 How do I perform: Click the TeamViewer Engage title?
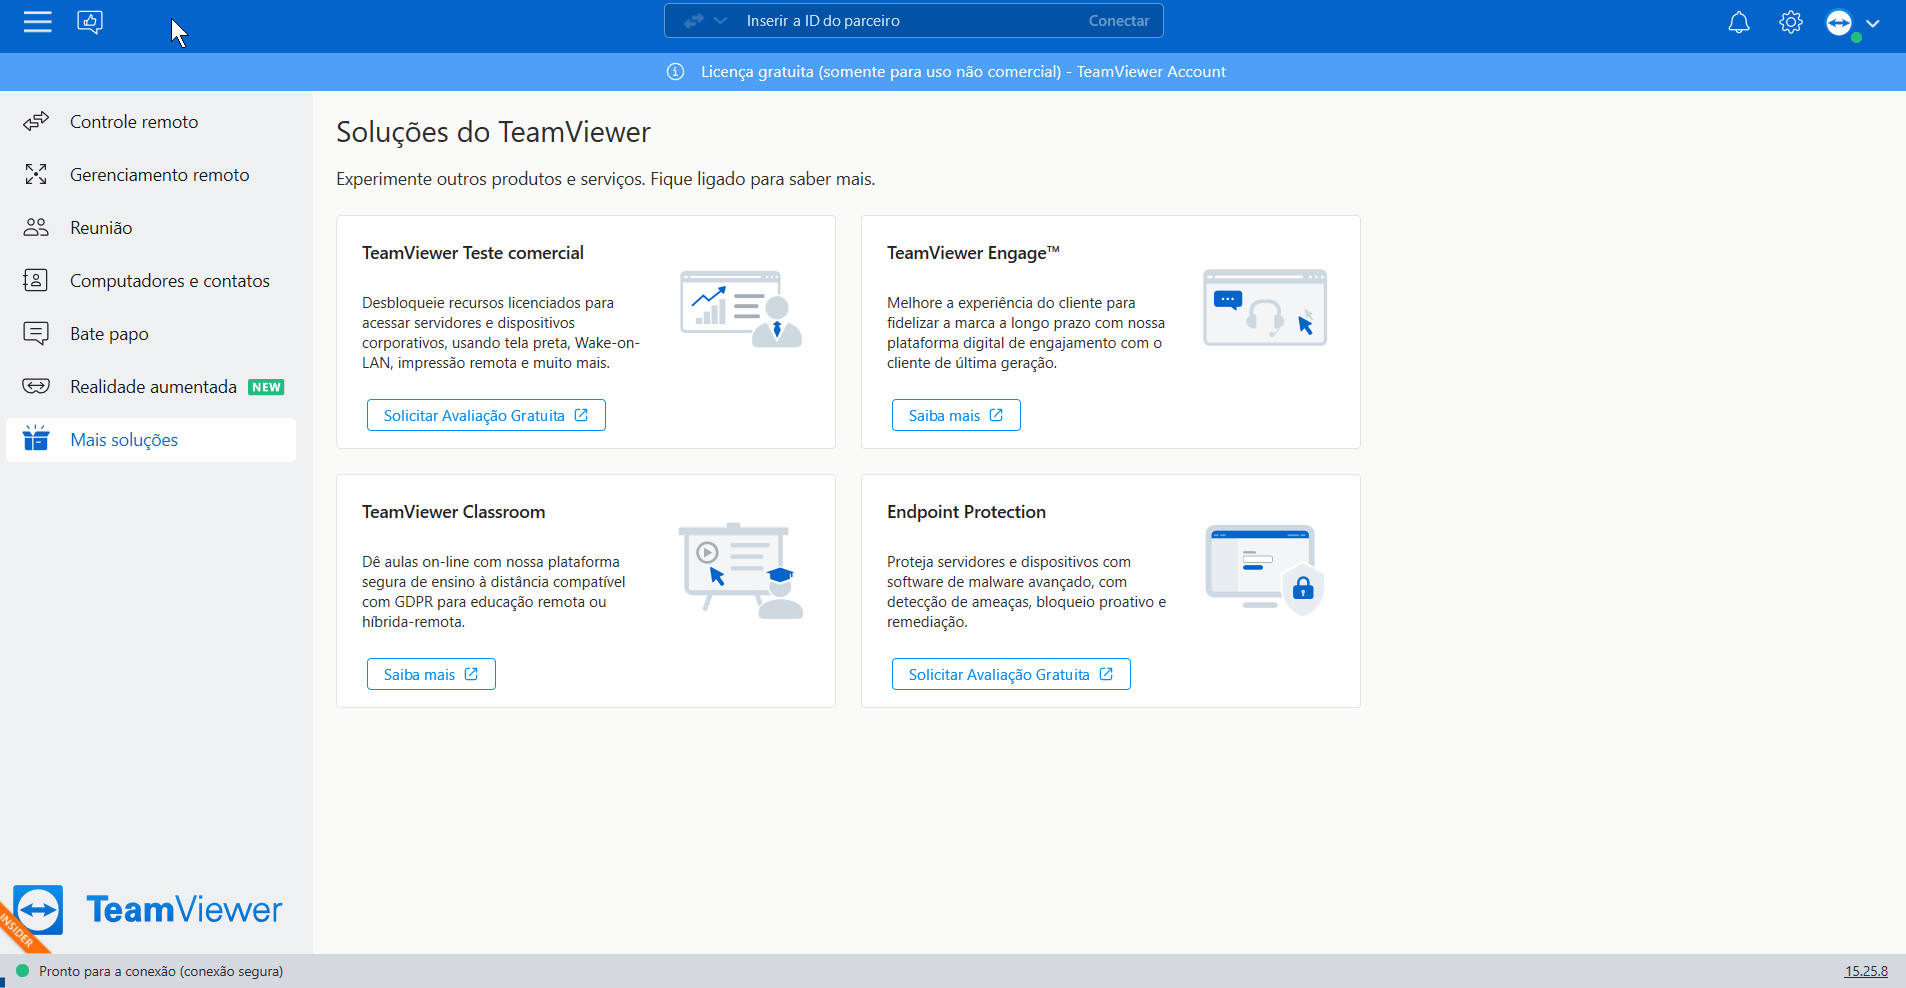973,253
